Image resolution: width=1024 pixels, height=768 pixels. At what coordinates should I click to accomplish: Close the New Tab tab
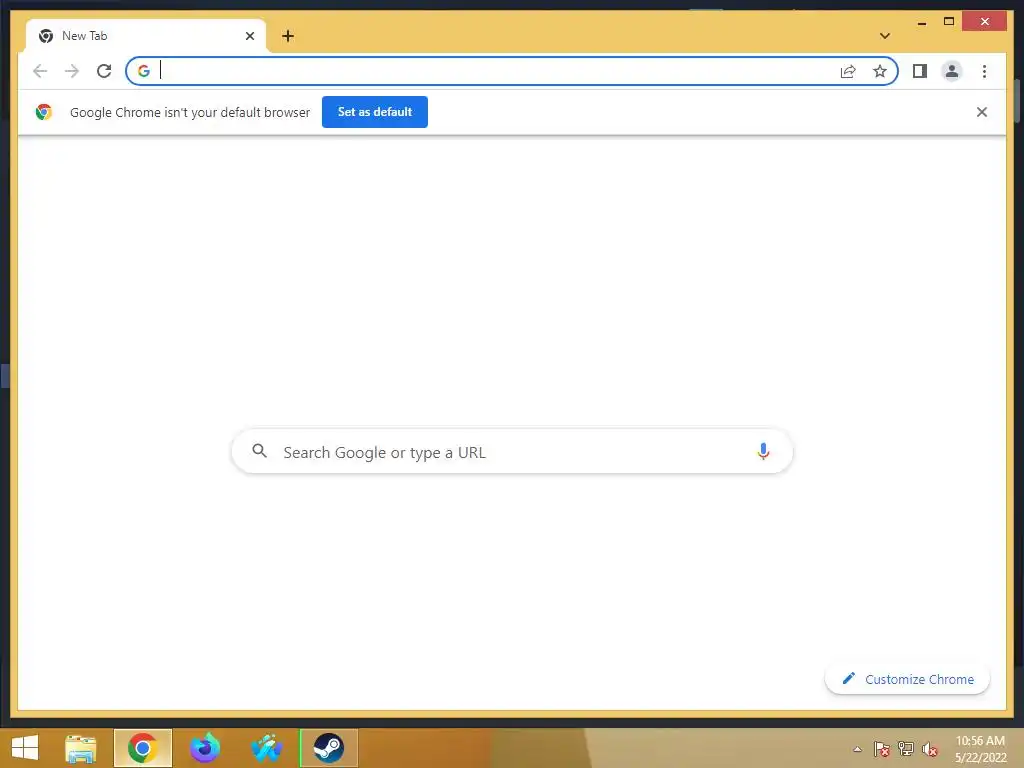[x=249, y=36]
